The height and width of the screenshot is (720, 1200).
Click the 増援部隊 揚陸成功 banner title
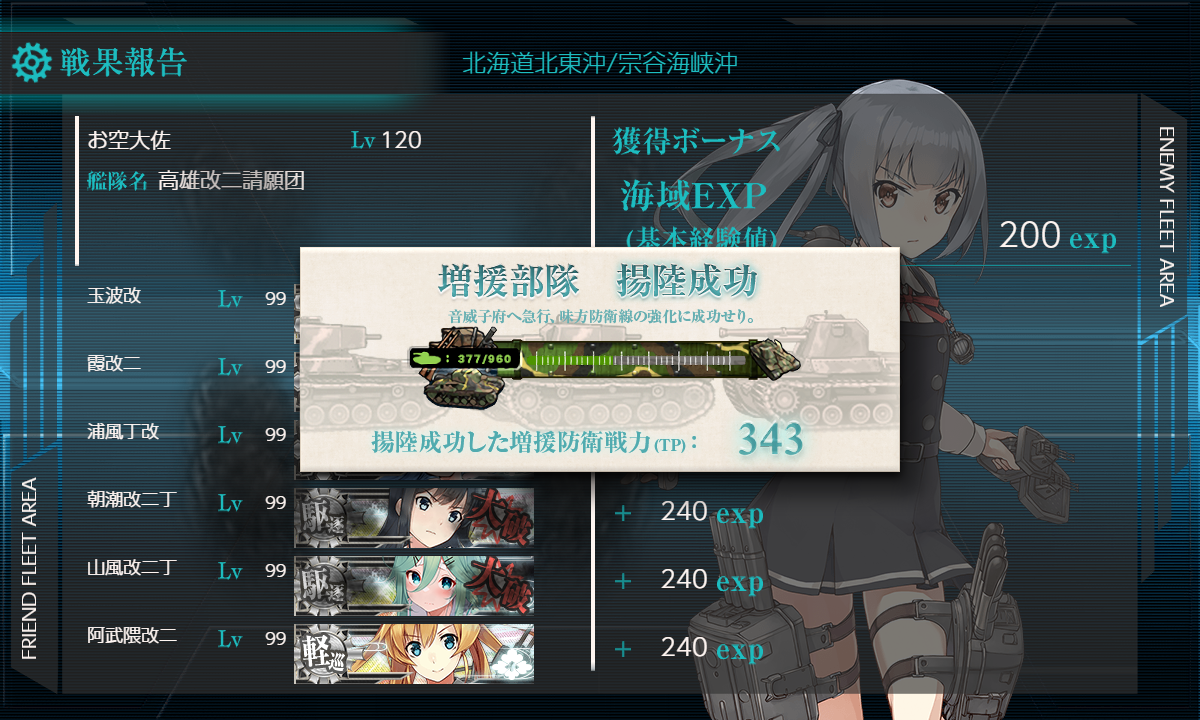pos(598,282)
